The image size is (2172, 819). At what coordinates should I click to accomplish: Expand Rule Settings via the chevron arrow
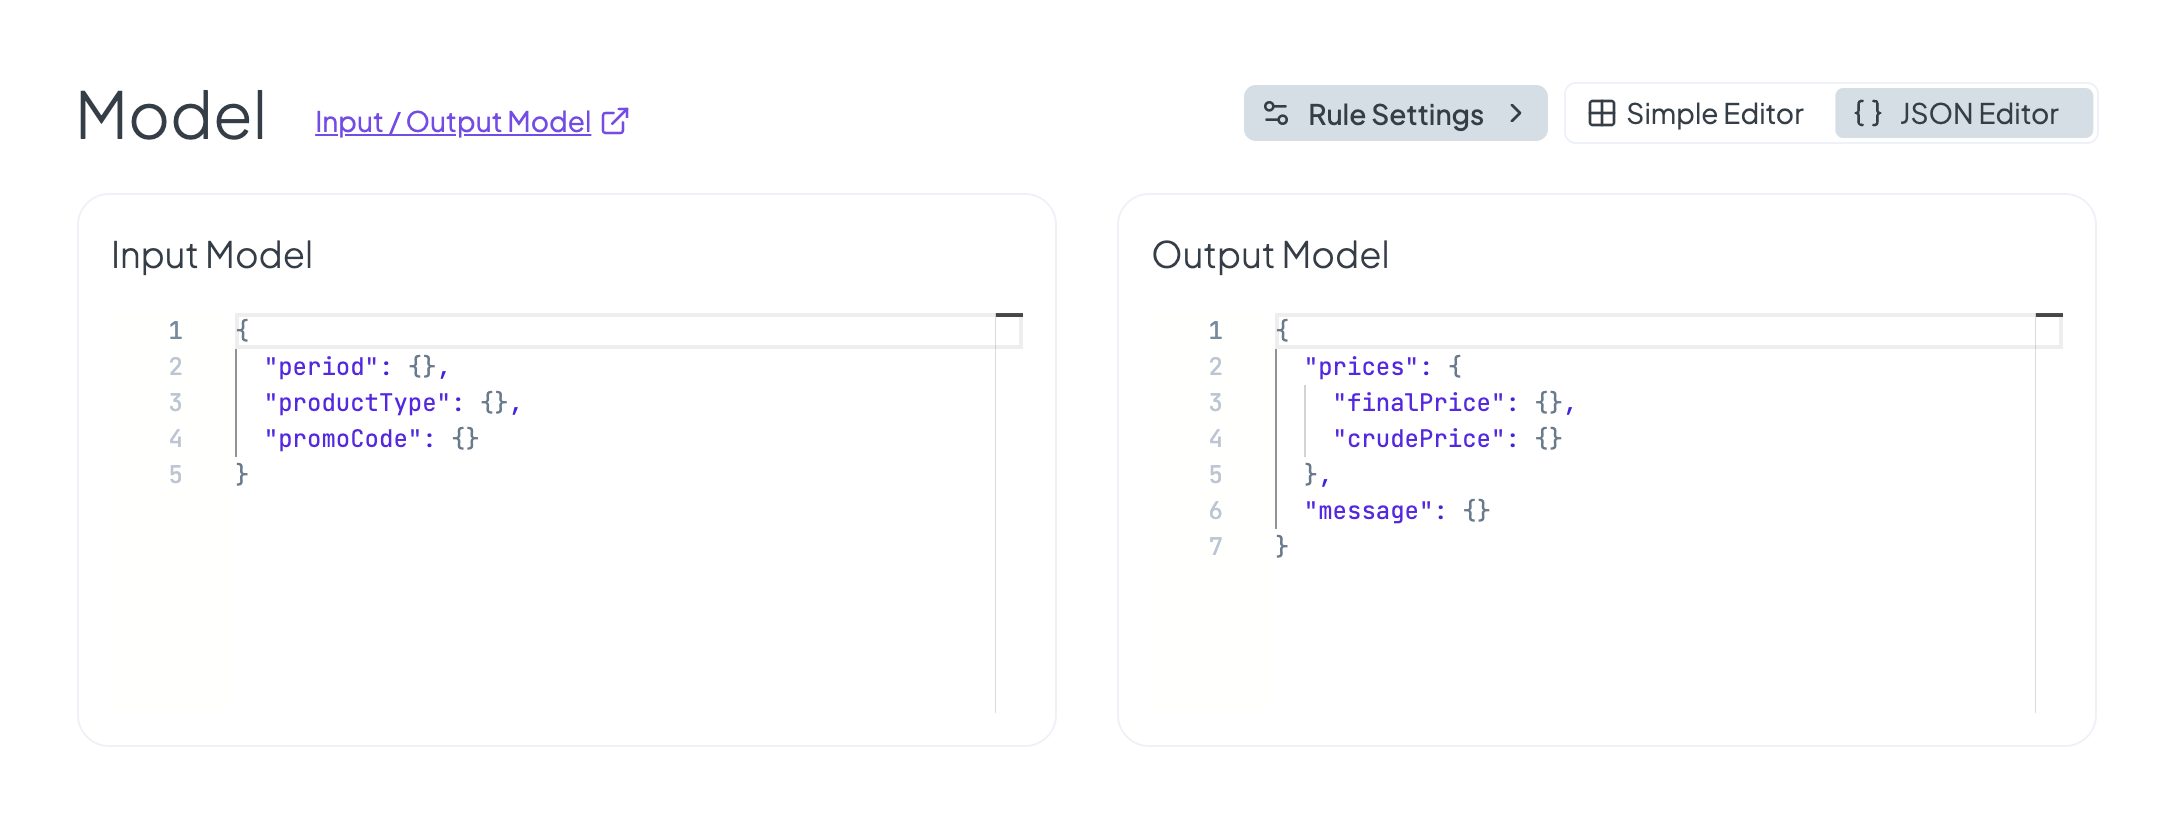tap(1516, 114)
